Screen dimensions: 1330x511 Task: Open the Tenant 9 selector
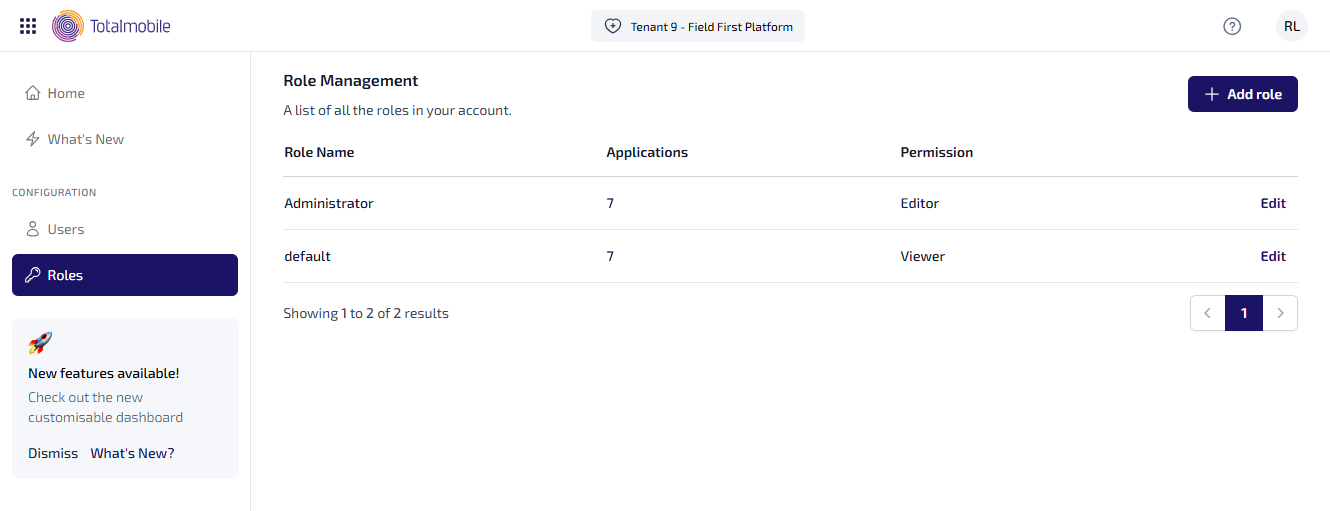click(697, 26)
